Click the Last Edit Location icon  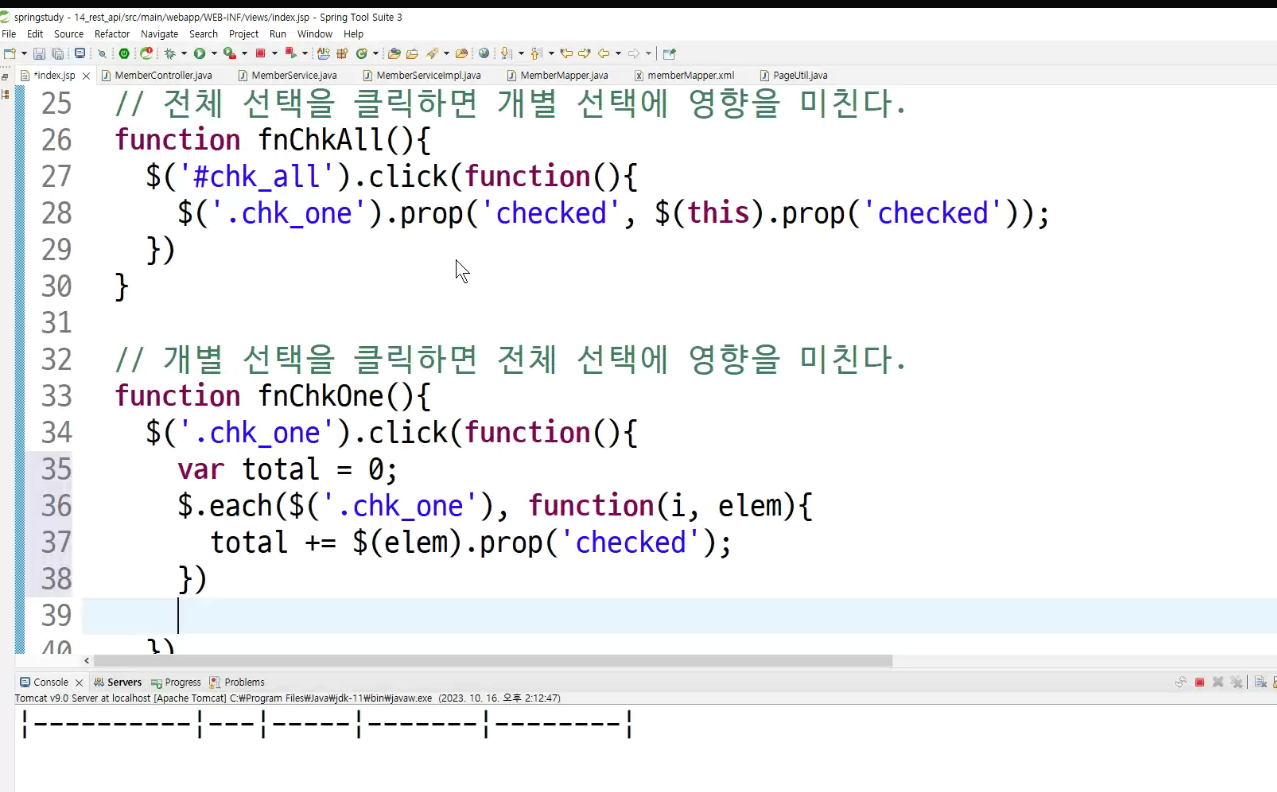point(566,53)
